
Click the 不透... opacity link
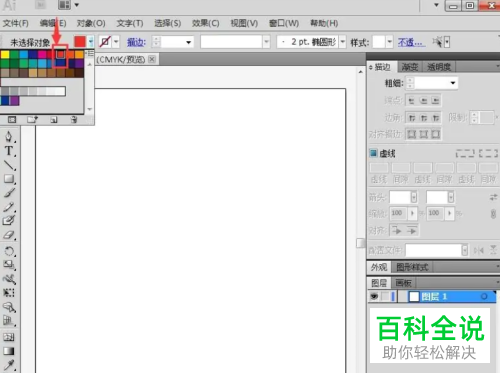(411, 42)
